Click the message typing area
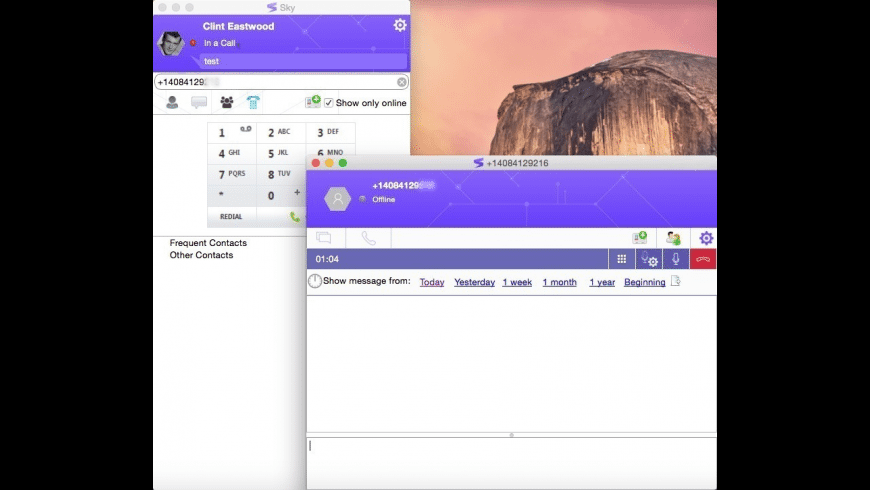 (512, 463)
